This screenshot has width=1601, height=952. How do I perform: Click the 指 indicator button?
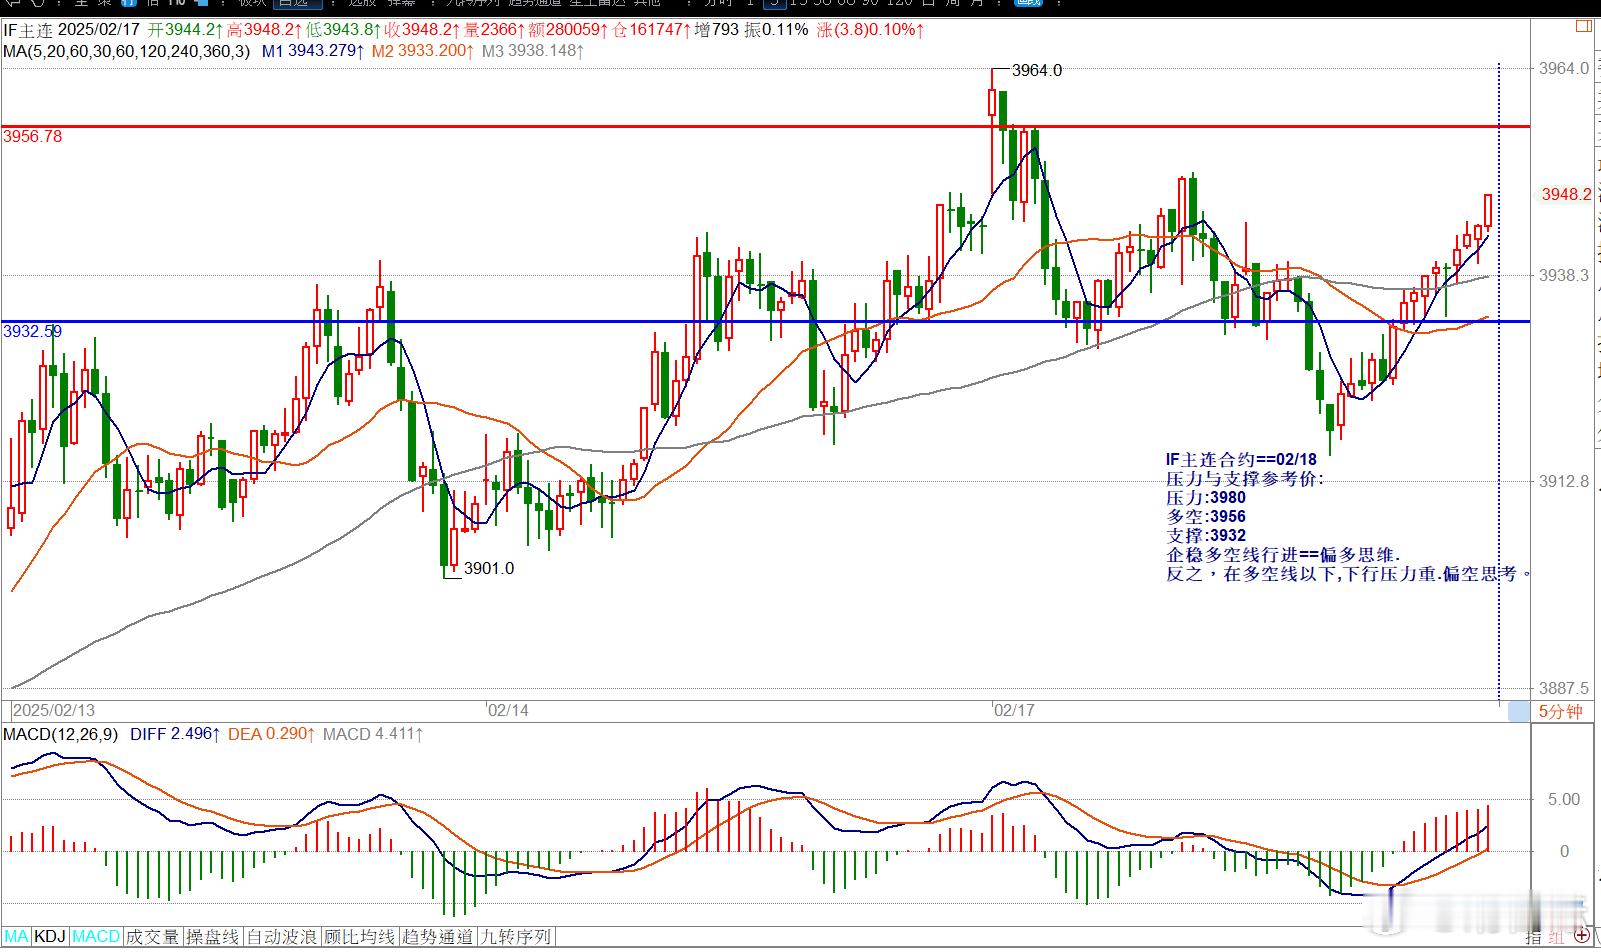click(x=1533, y=937)
